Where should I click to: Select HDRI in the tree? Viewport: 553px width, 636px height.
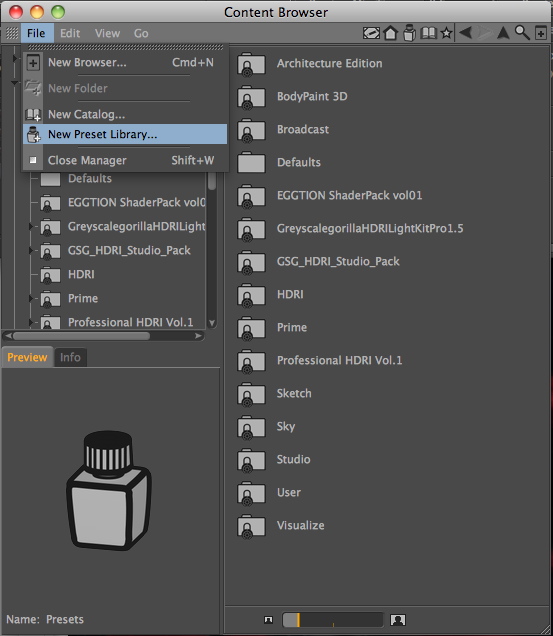(x=81, y=275)
